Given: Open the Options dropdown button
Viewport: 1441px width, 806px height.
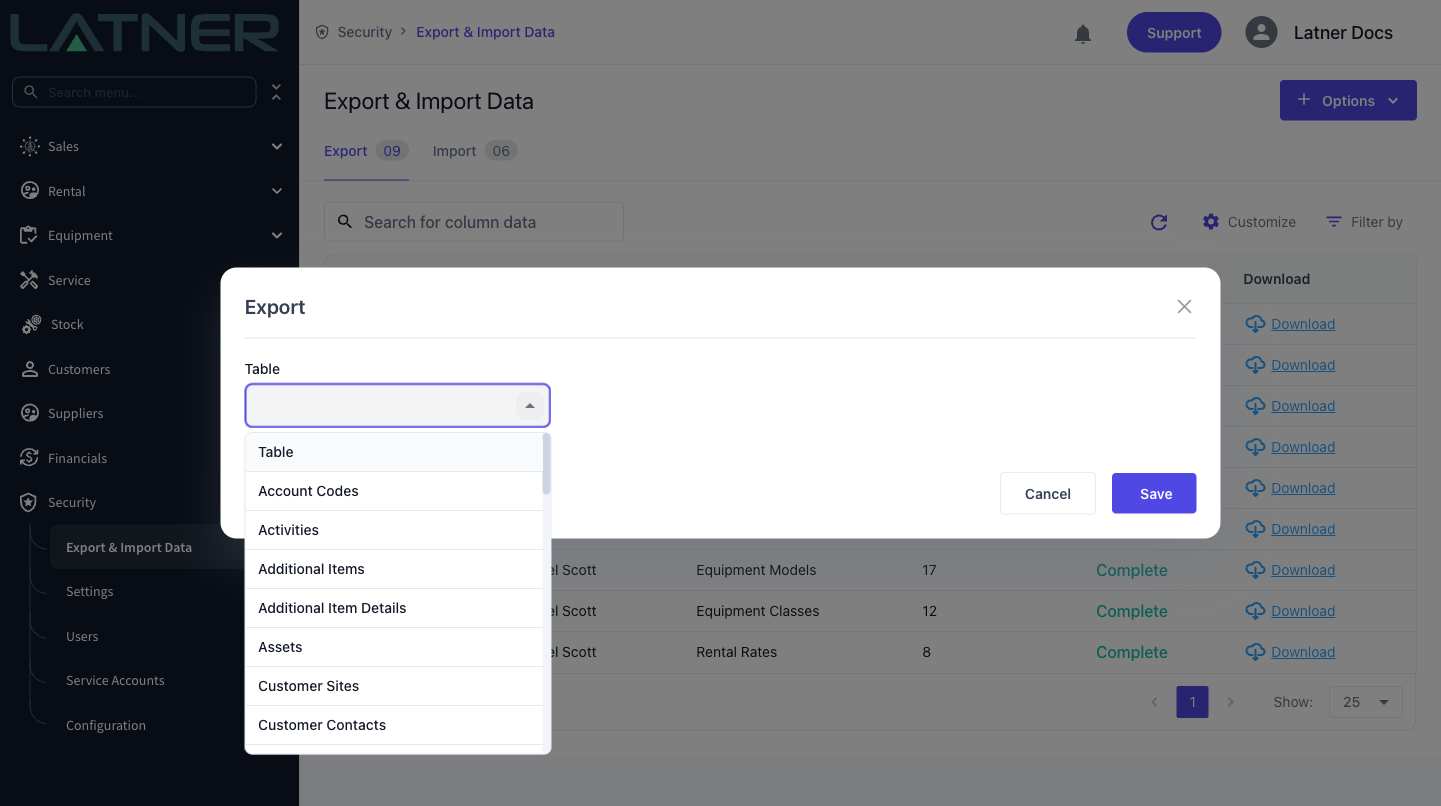Looking at the screenshot, I should click(x=1348, y=100).
